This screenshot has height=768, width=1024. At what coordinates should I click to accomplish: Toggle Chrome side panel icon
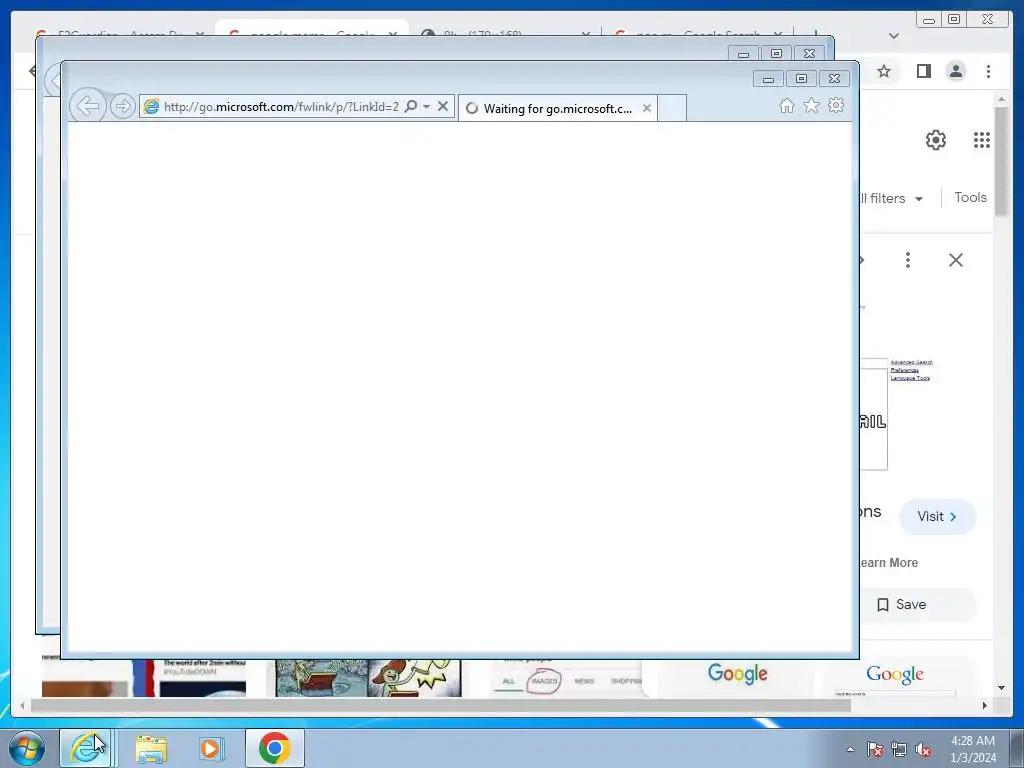(x=923, y=71)
